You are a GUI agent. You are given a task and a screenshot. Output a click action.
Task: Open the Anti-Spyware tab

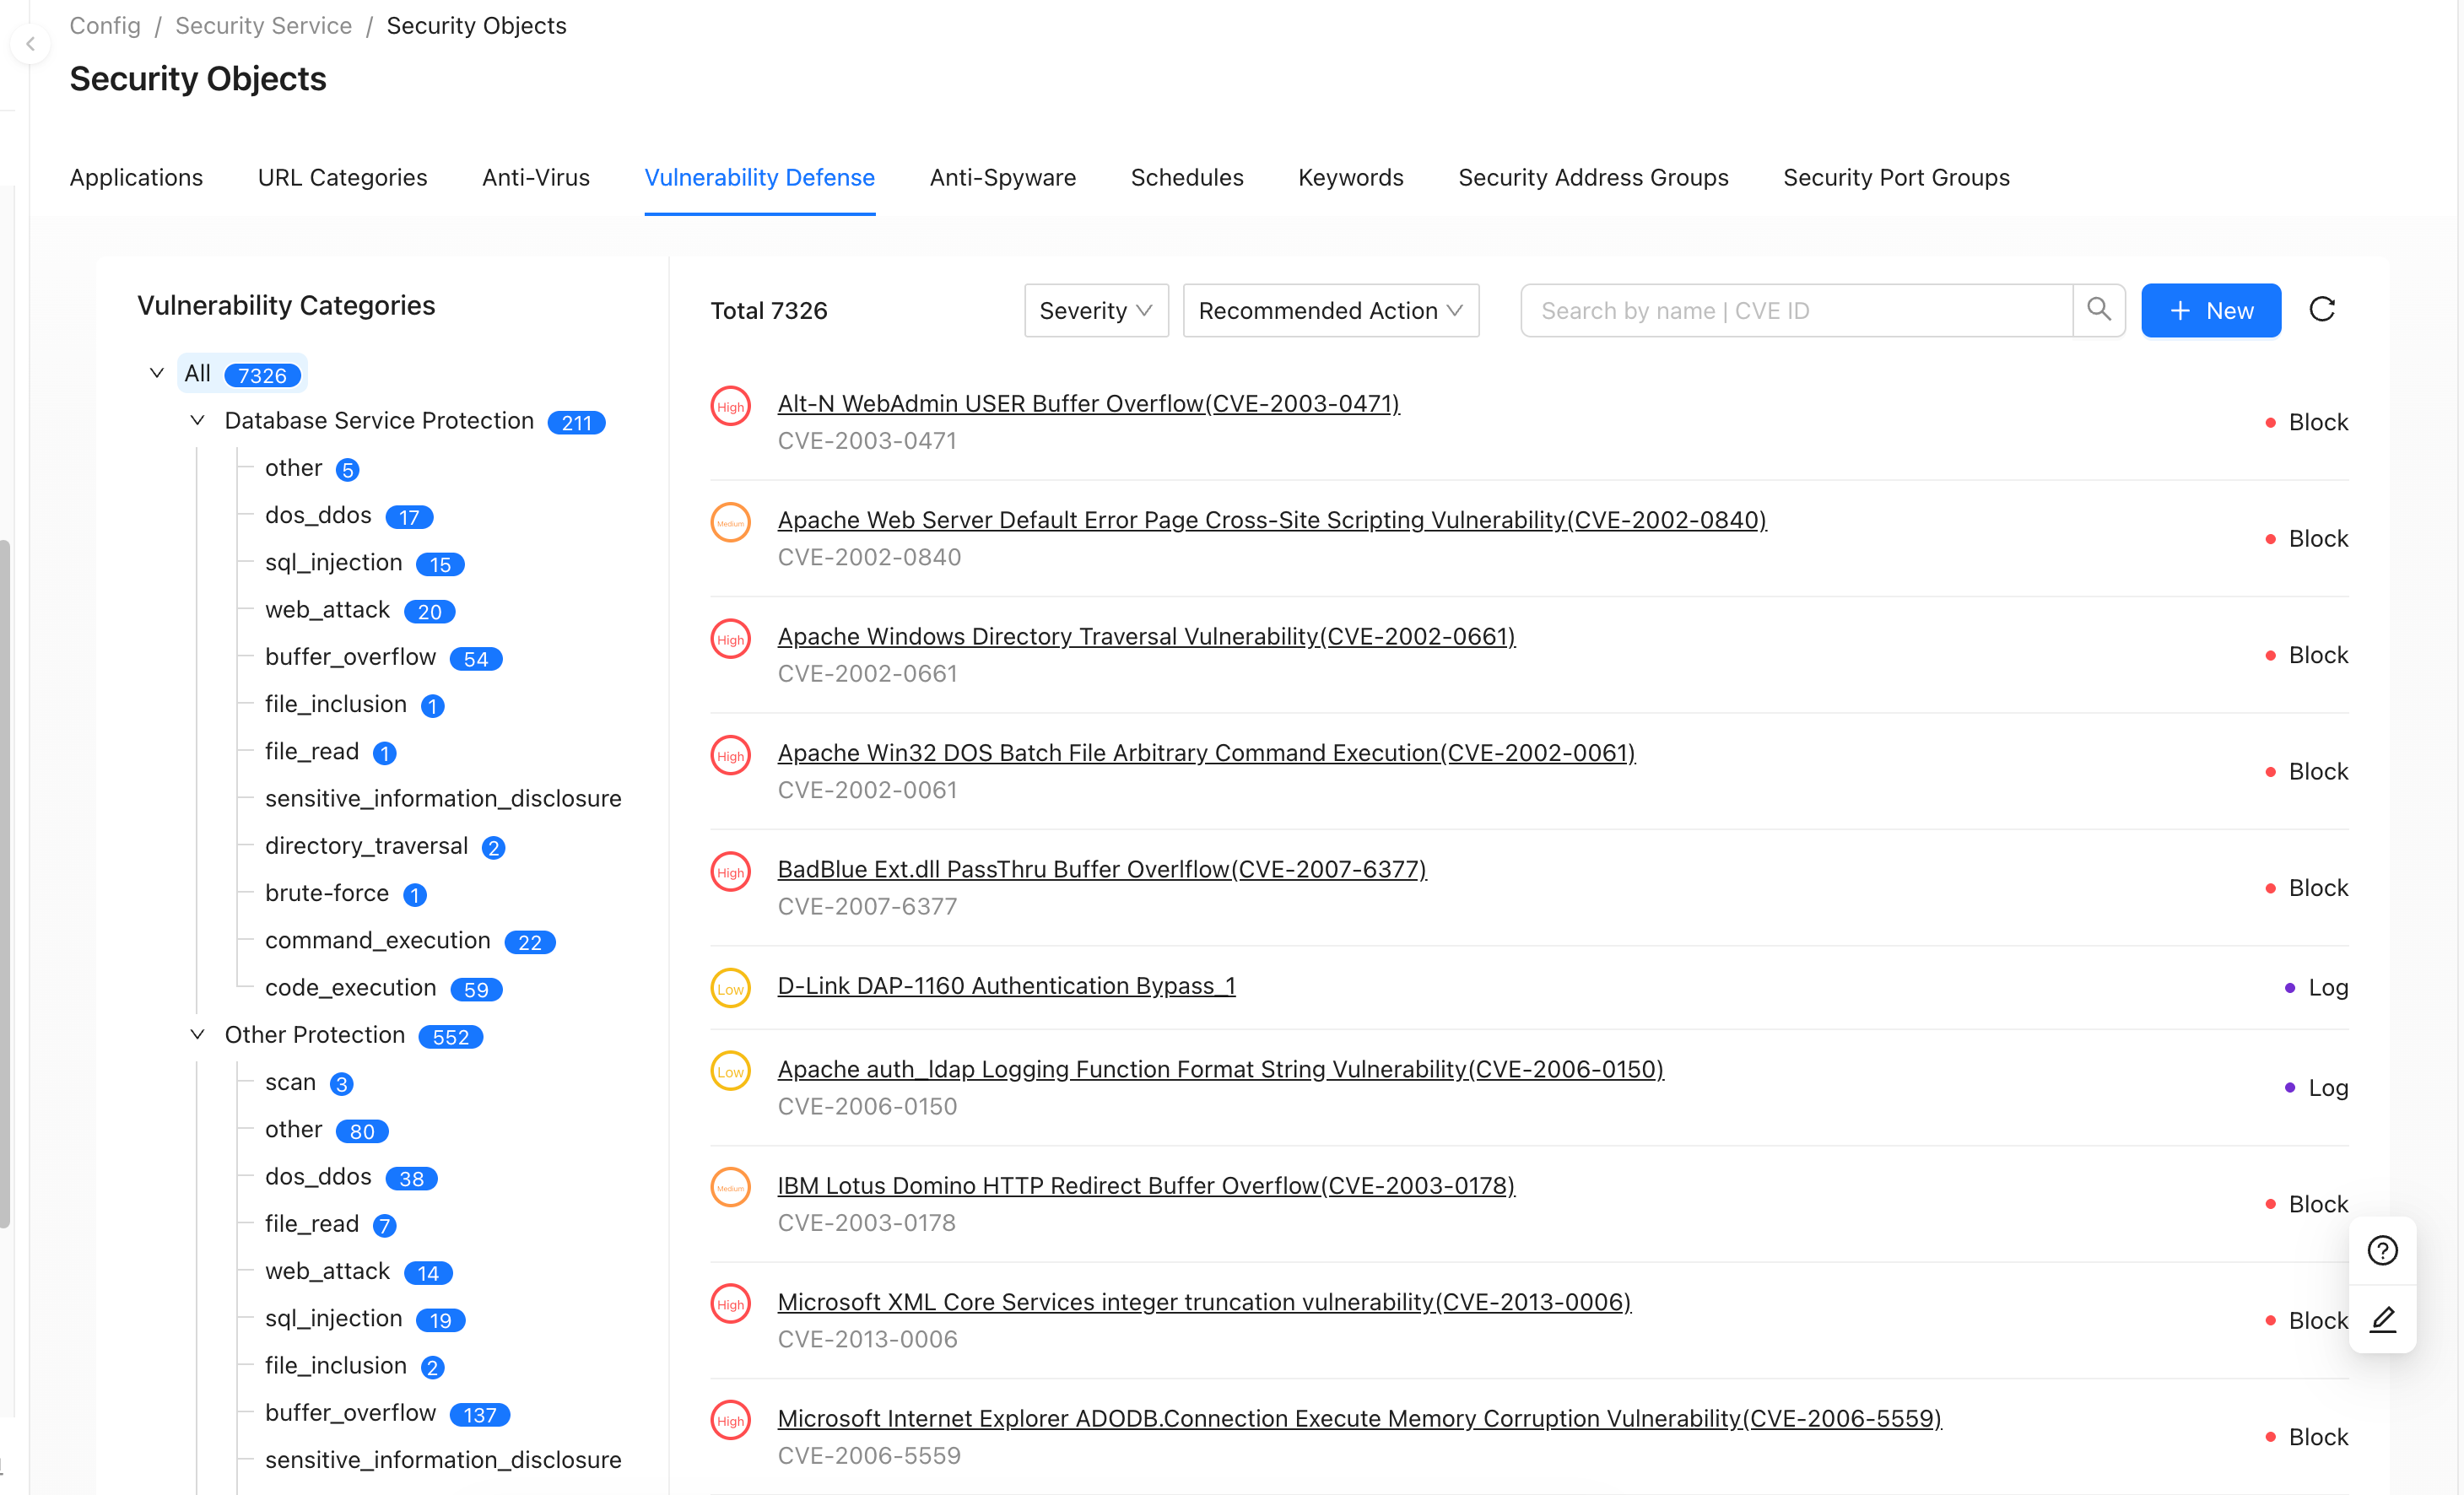point(1002,177)
